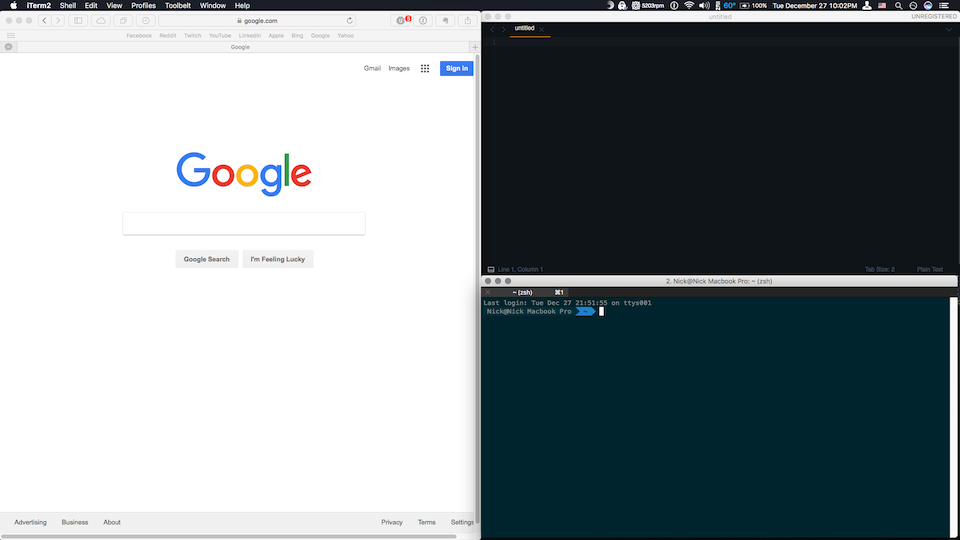
Task: Jump back in Sublime Text editor
Action: coord(492,29)
